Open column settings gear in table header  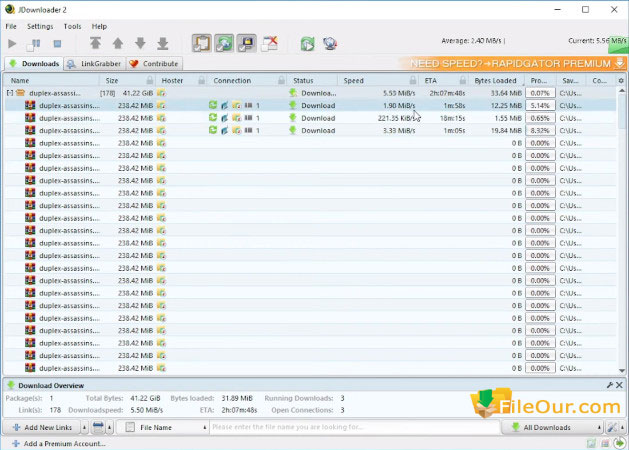[x=621, y=81]
